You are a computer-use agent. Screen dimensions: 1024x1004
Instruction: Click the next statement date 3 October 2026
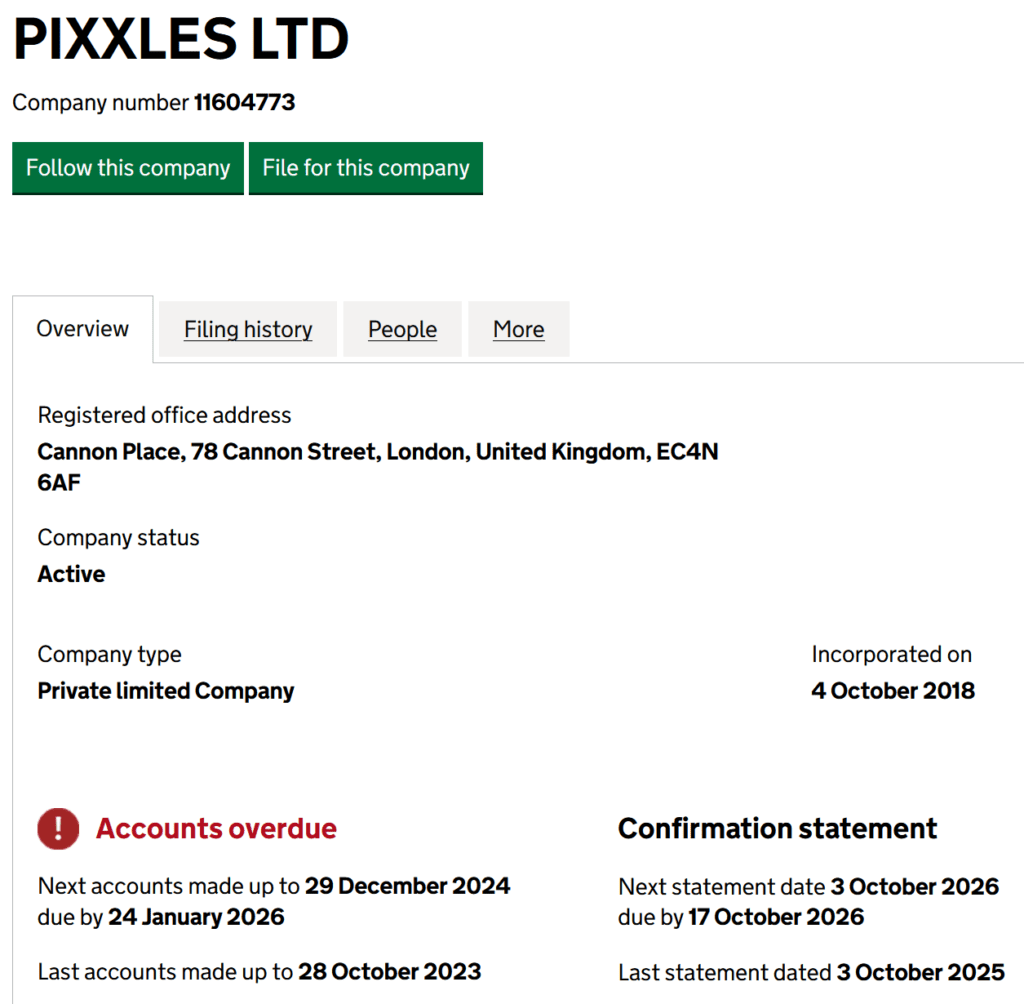pyautogui.click(x=916, y=885)
